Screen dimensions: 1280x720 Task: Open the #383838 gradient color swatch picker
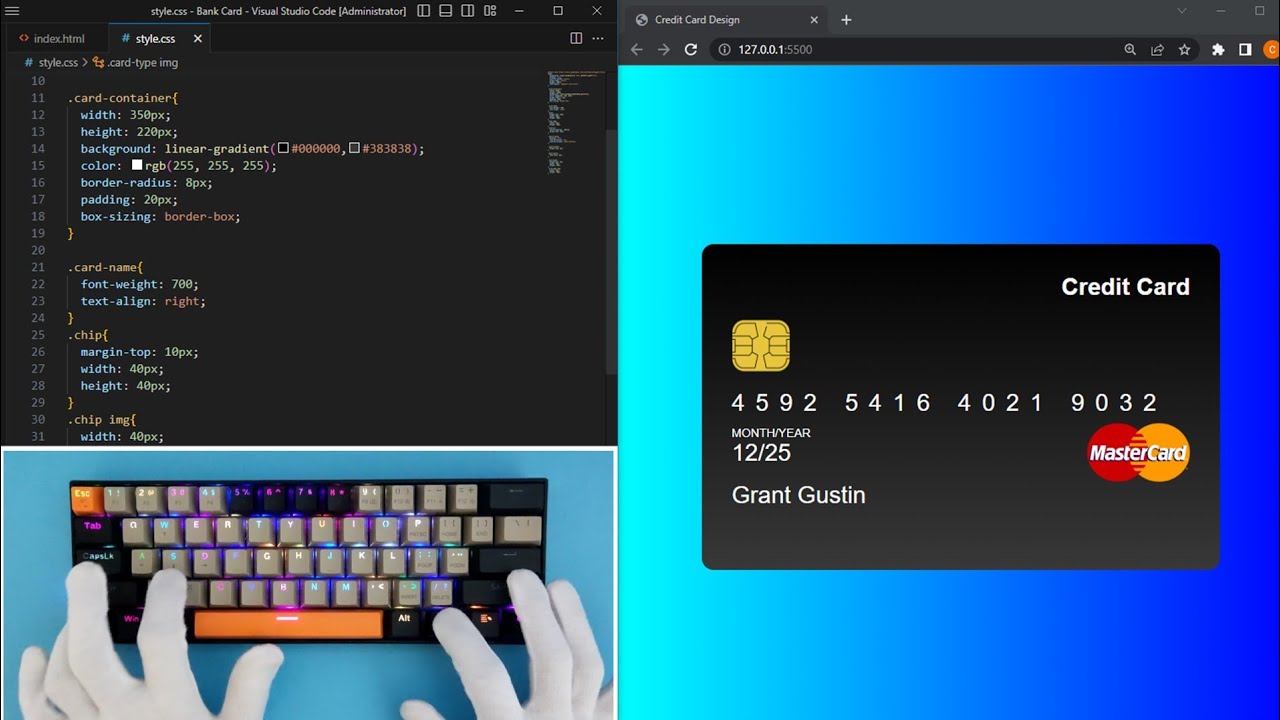click(355, 148)
